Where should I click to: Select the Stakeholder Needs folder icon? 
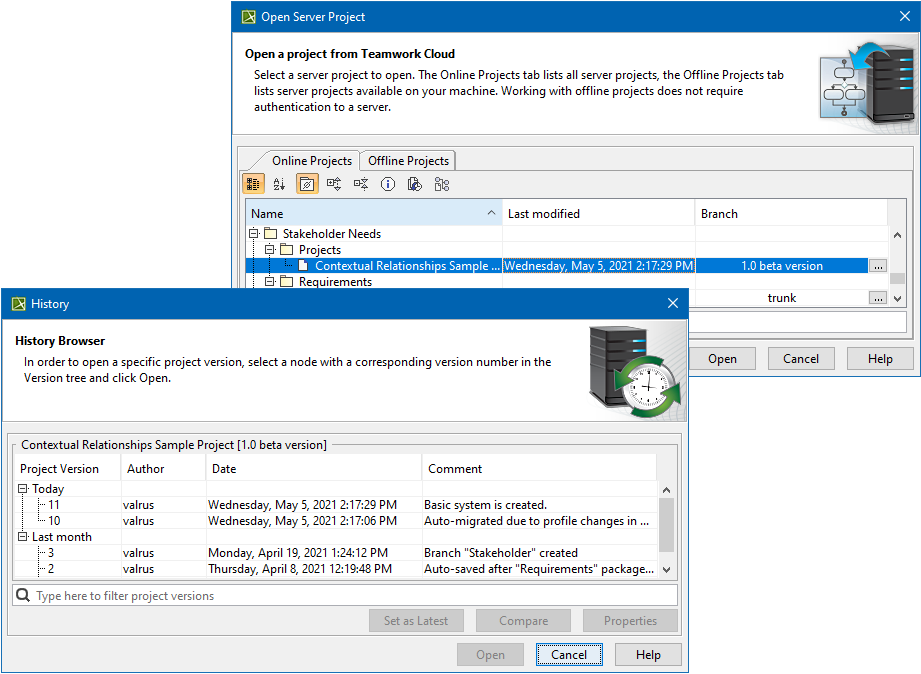(x=270, y=233)
